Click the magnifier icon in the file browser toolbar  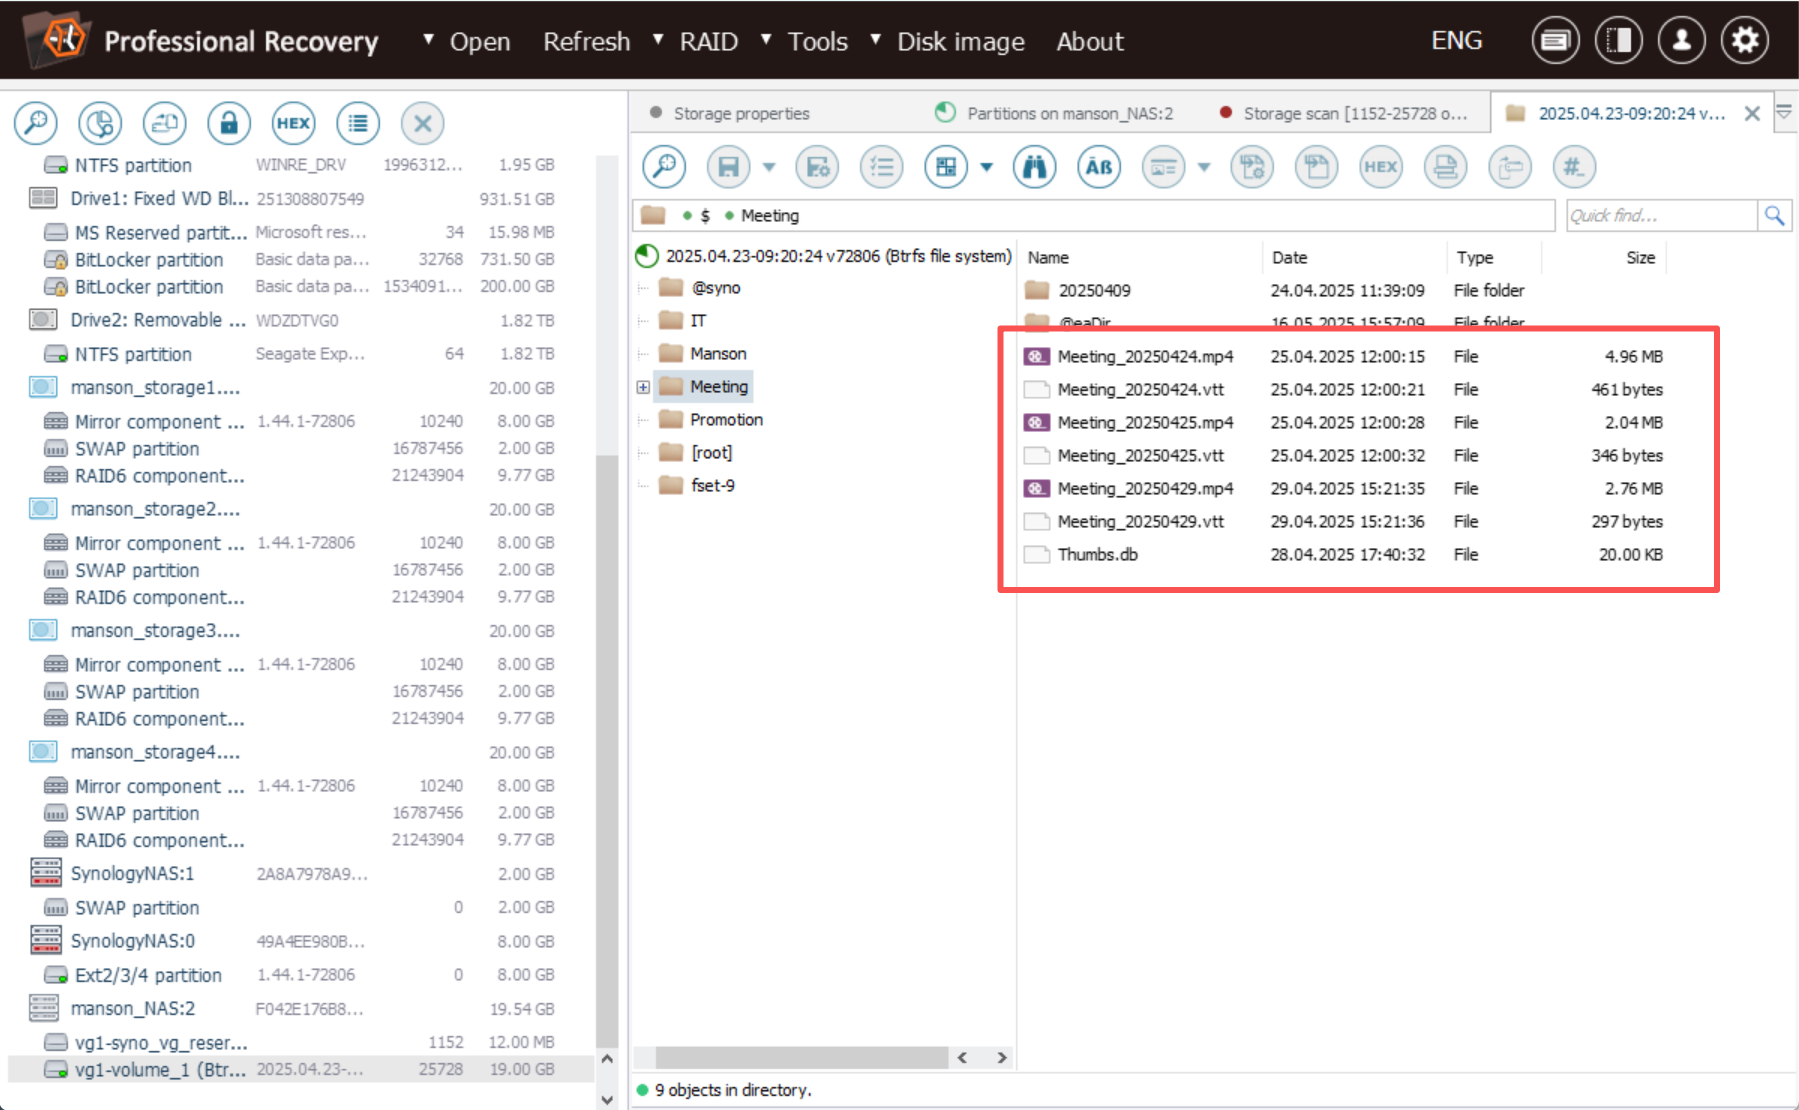coord(664,167)
